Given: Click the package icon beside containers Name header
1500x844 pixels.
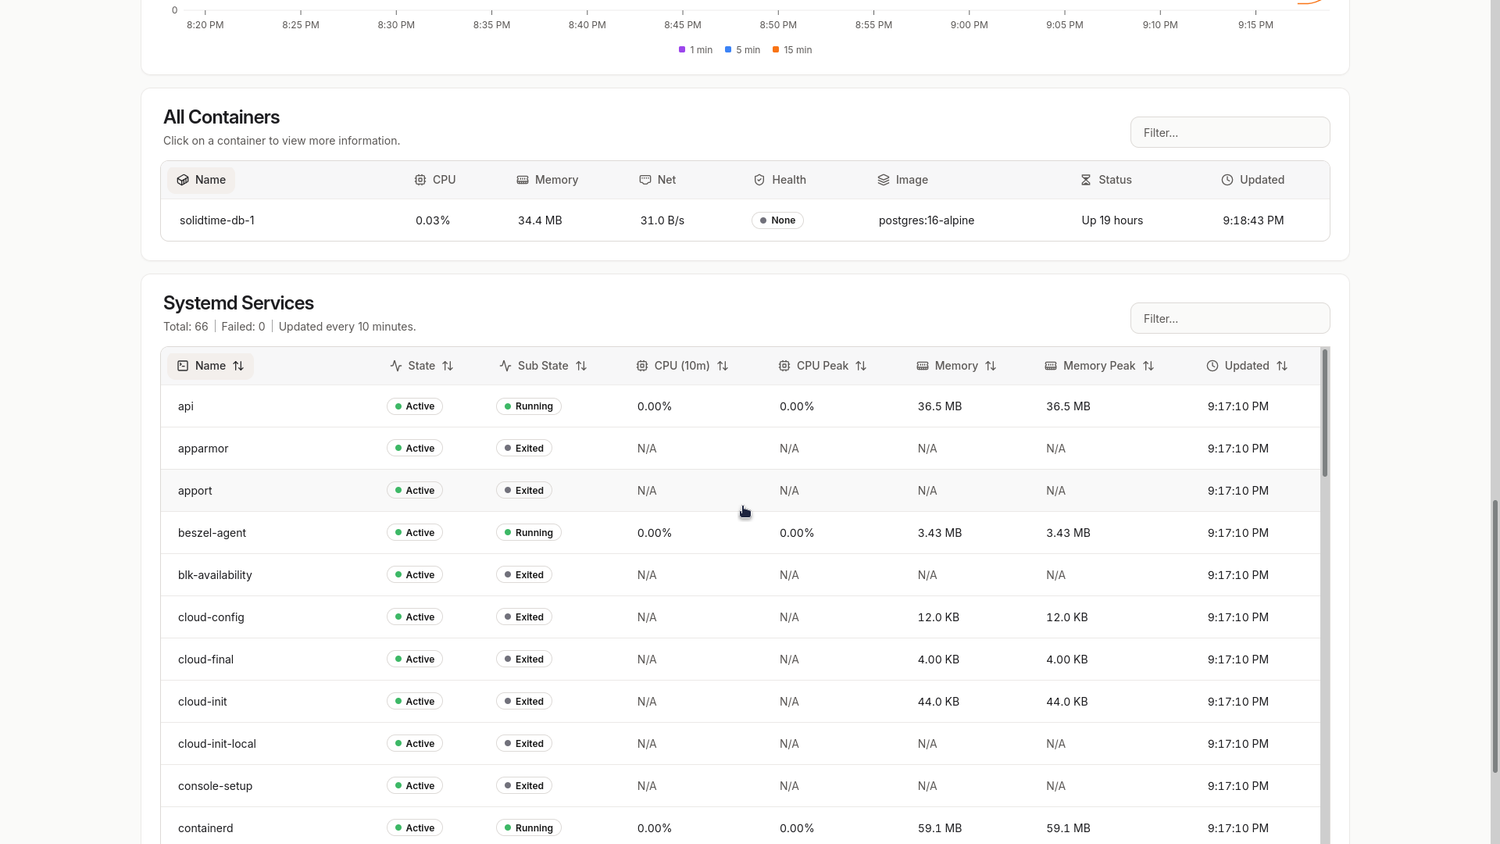Looking at the screenshot, I should click(183, 180).
